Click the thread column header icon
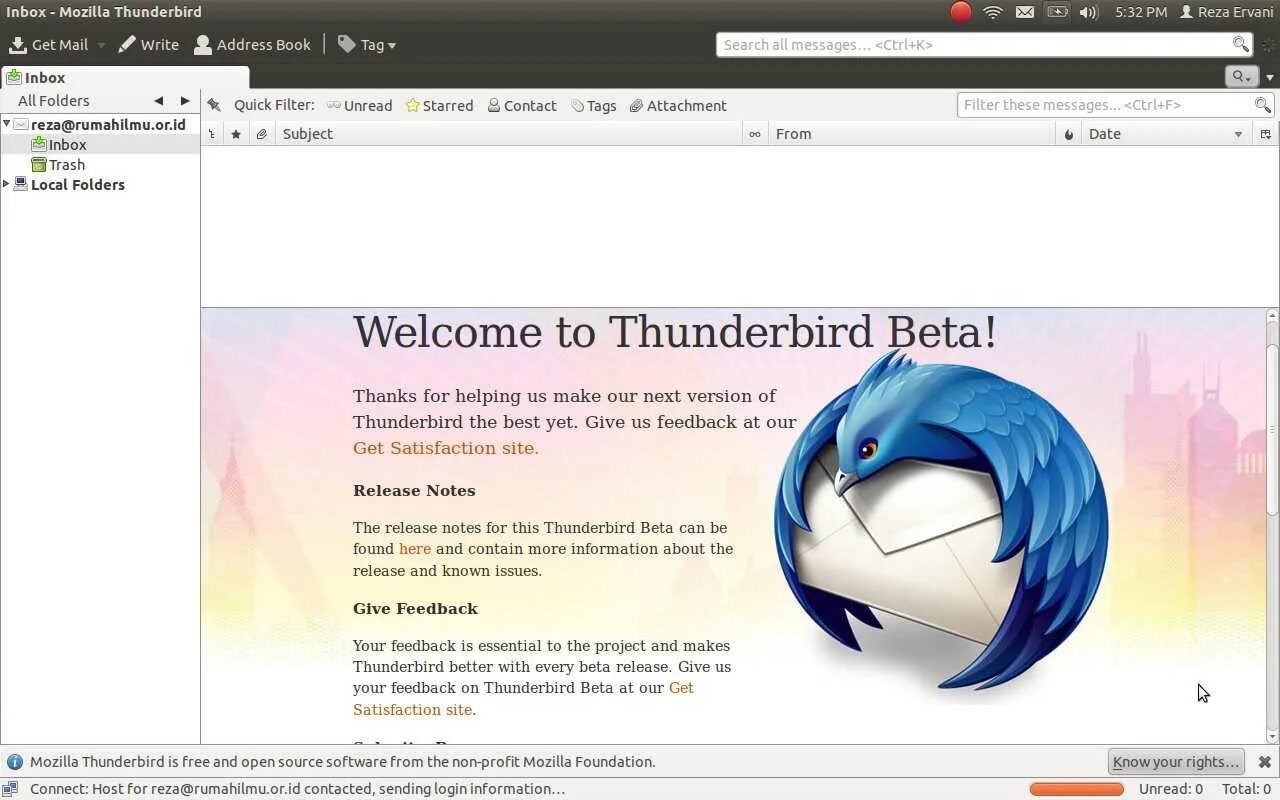Image resolution: width=1280 pixels, height=800 pixels. tap(212, 134)
